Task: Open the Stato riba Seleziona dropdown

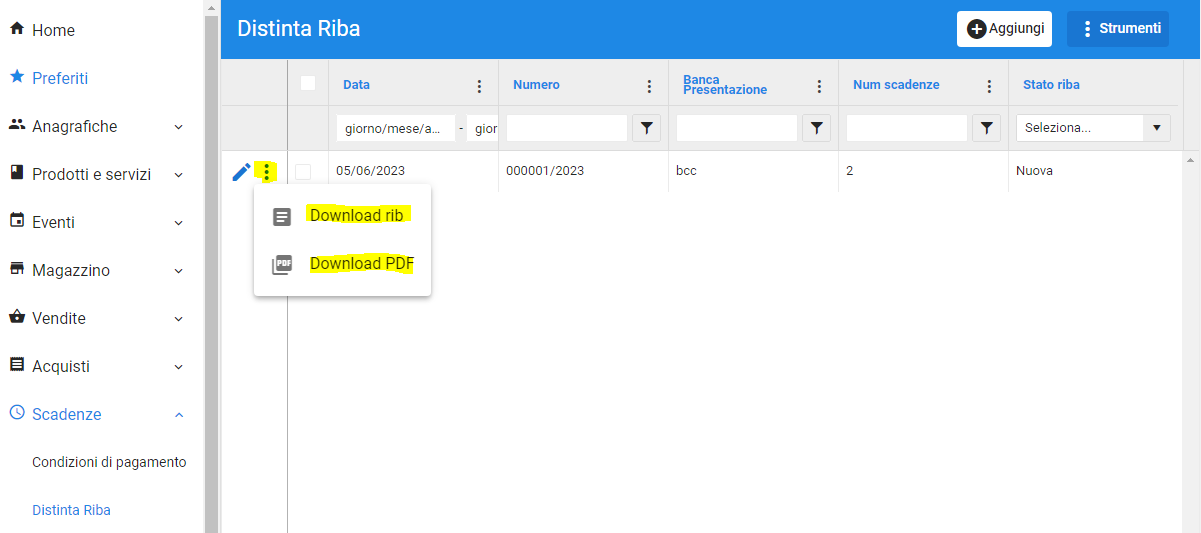Action: pos(1093,128)
